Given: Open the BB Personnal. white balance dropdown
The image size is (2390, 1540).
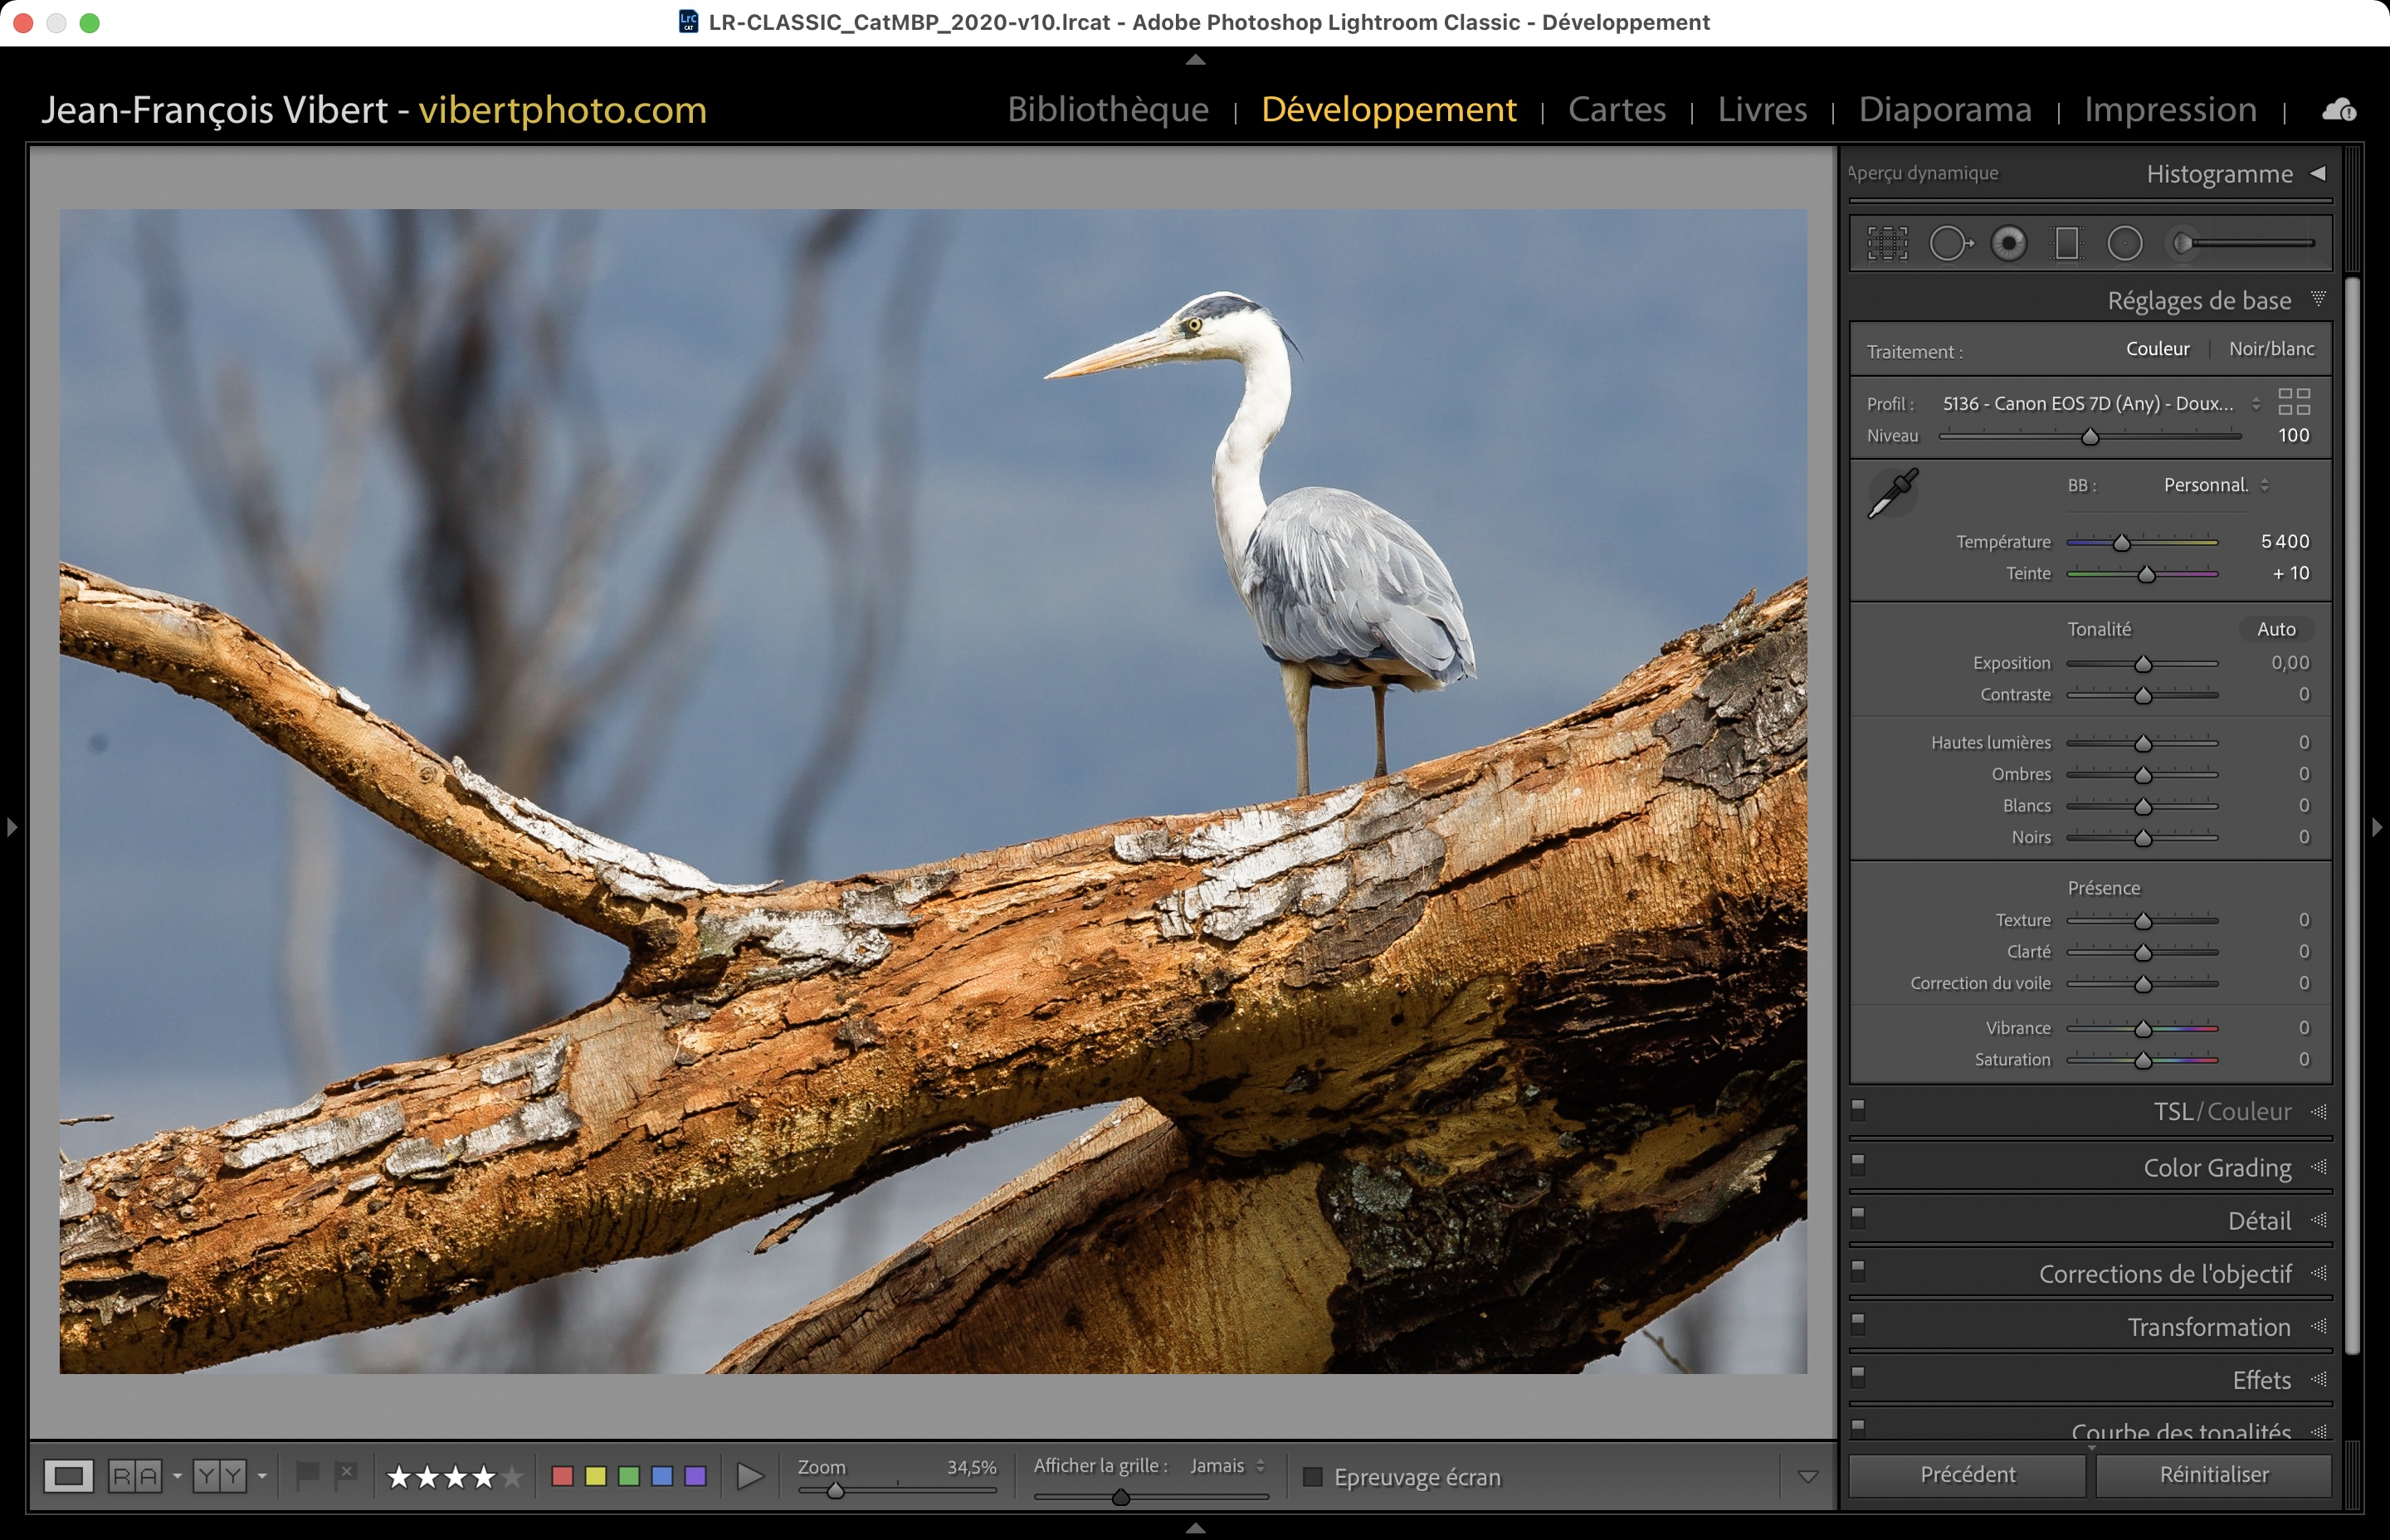Looking at the screenshot, I should [x=2214, y=485].
